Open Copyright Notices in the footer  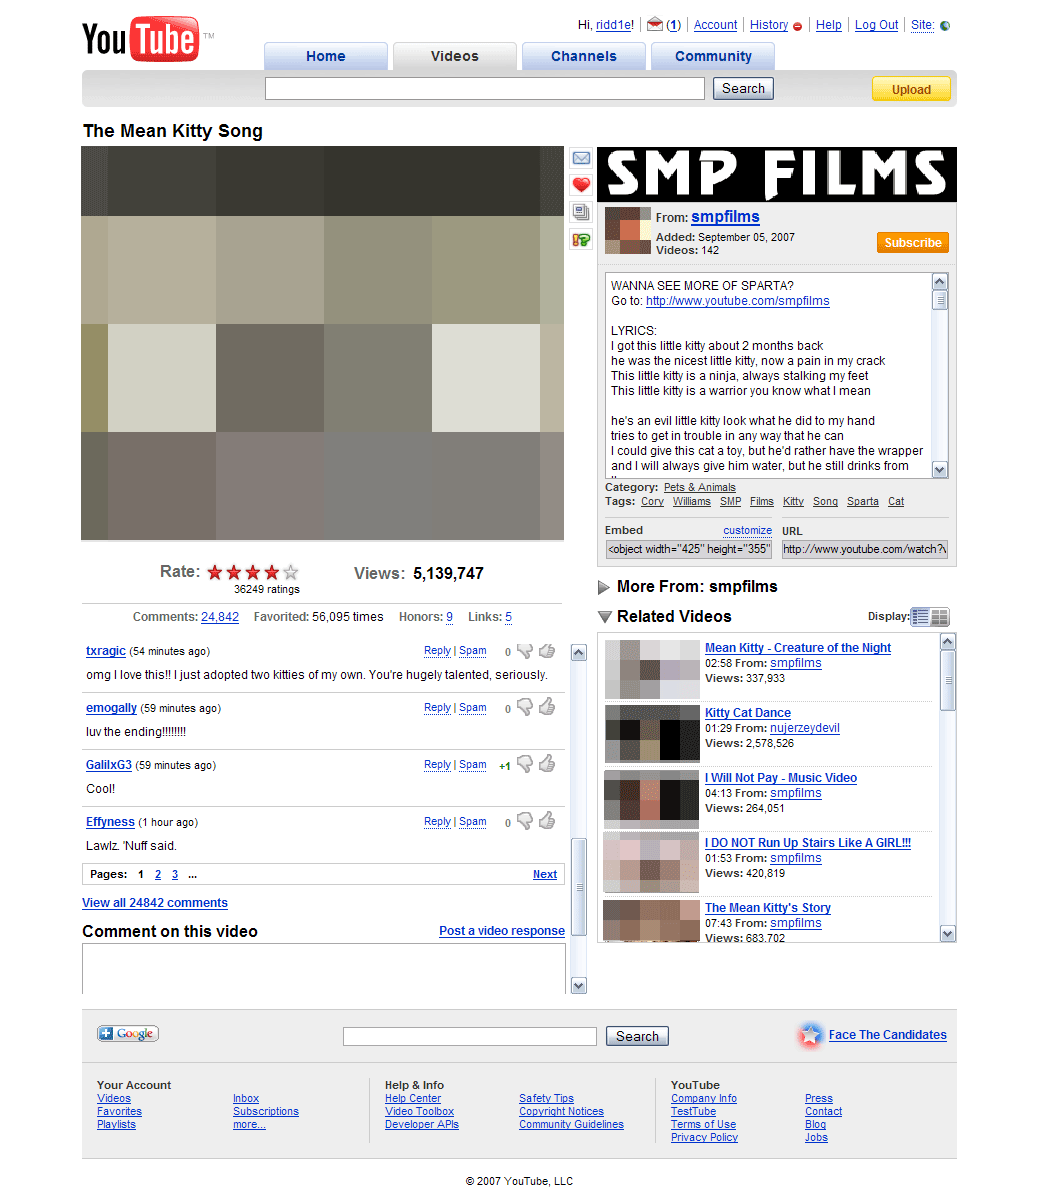click(x=561, y=1112)
